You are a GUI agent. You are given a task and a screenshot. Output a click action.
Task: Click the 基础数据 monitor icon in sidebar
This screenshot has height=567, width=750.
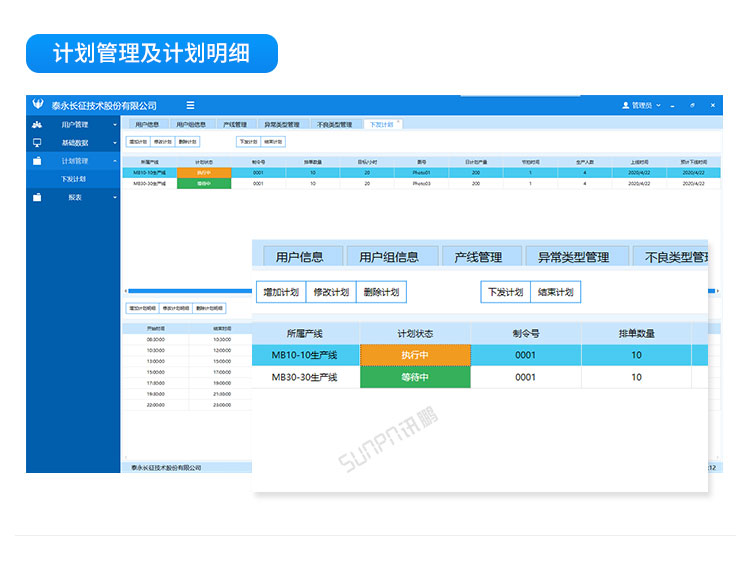(37, 143)
